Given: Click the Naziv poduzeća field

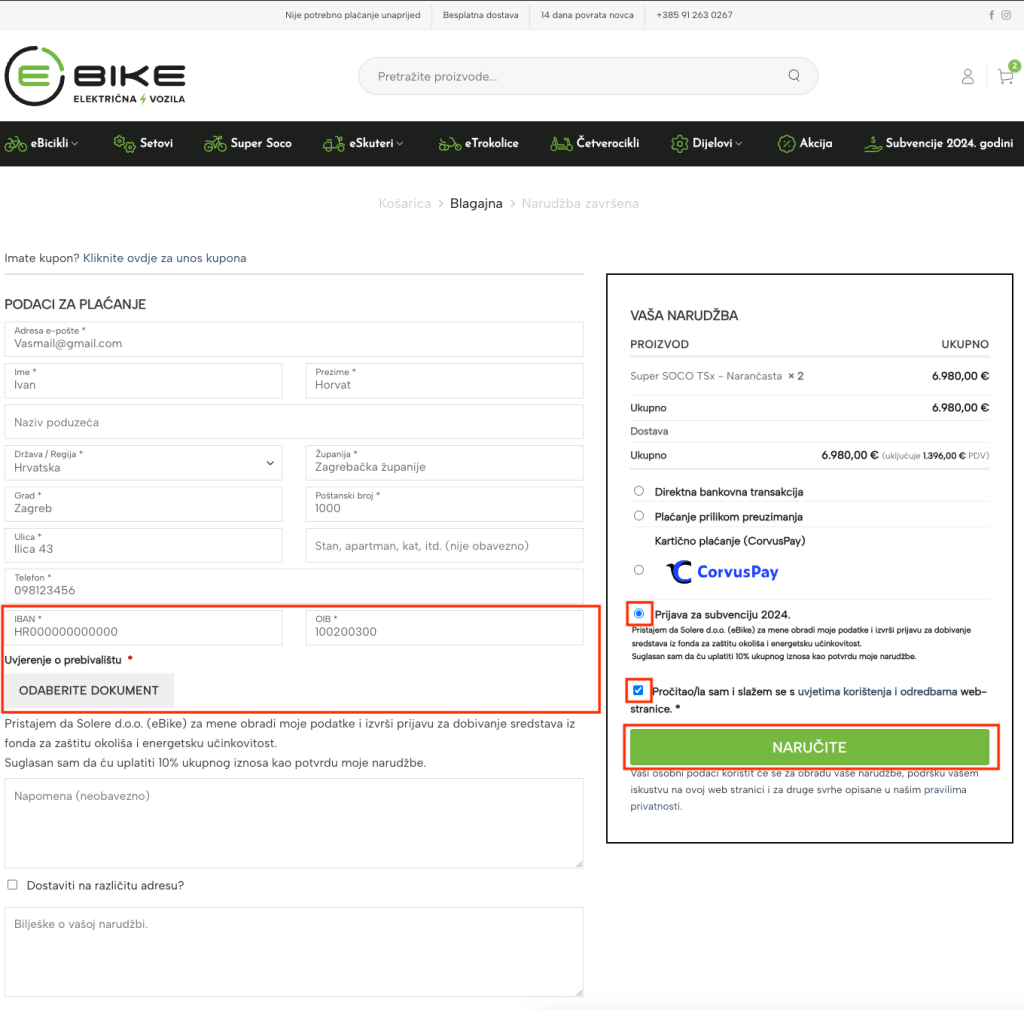Looking at the screenshot, I should click(x=294, y=422).
